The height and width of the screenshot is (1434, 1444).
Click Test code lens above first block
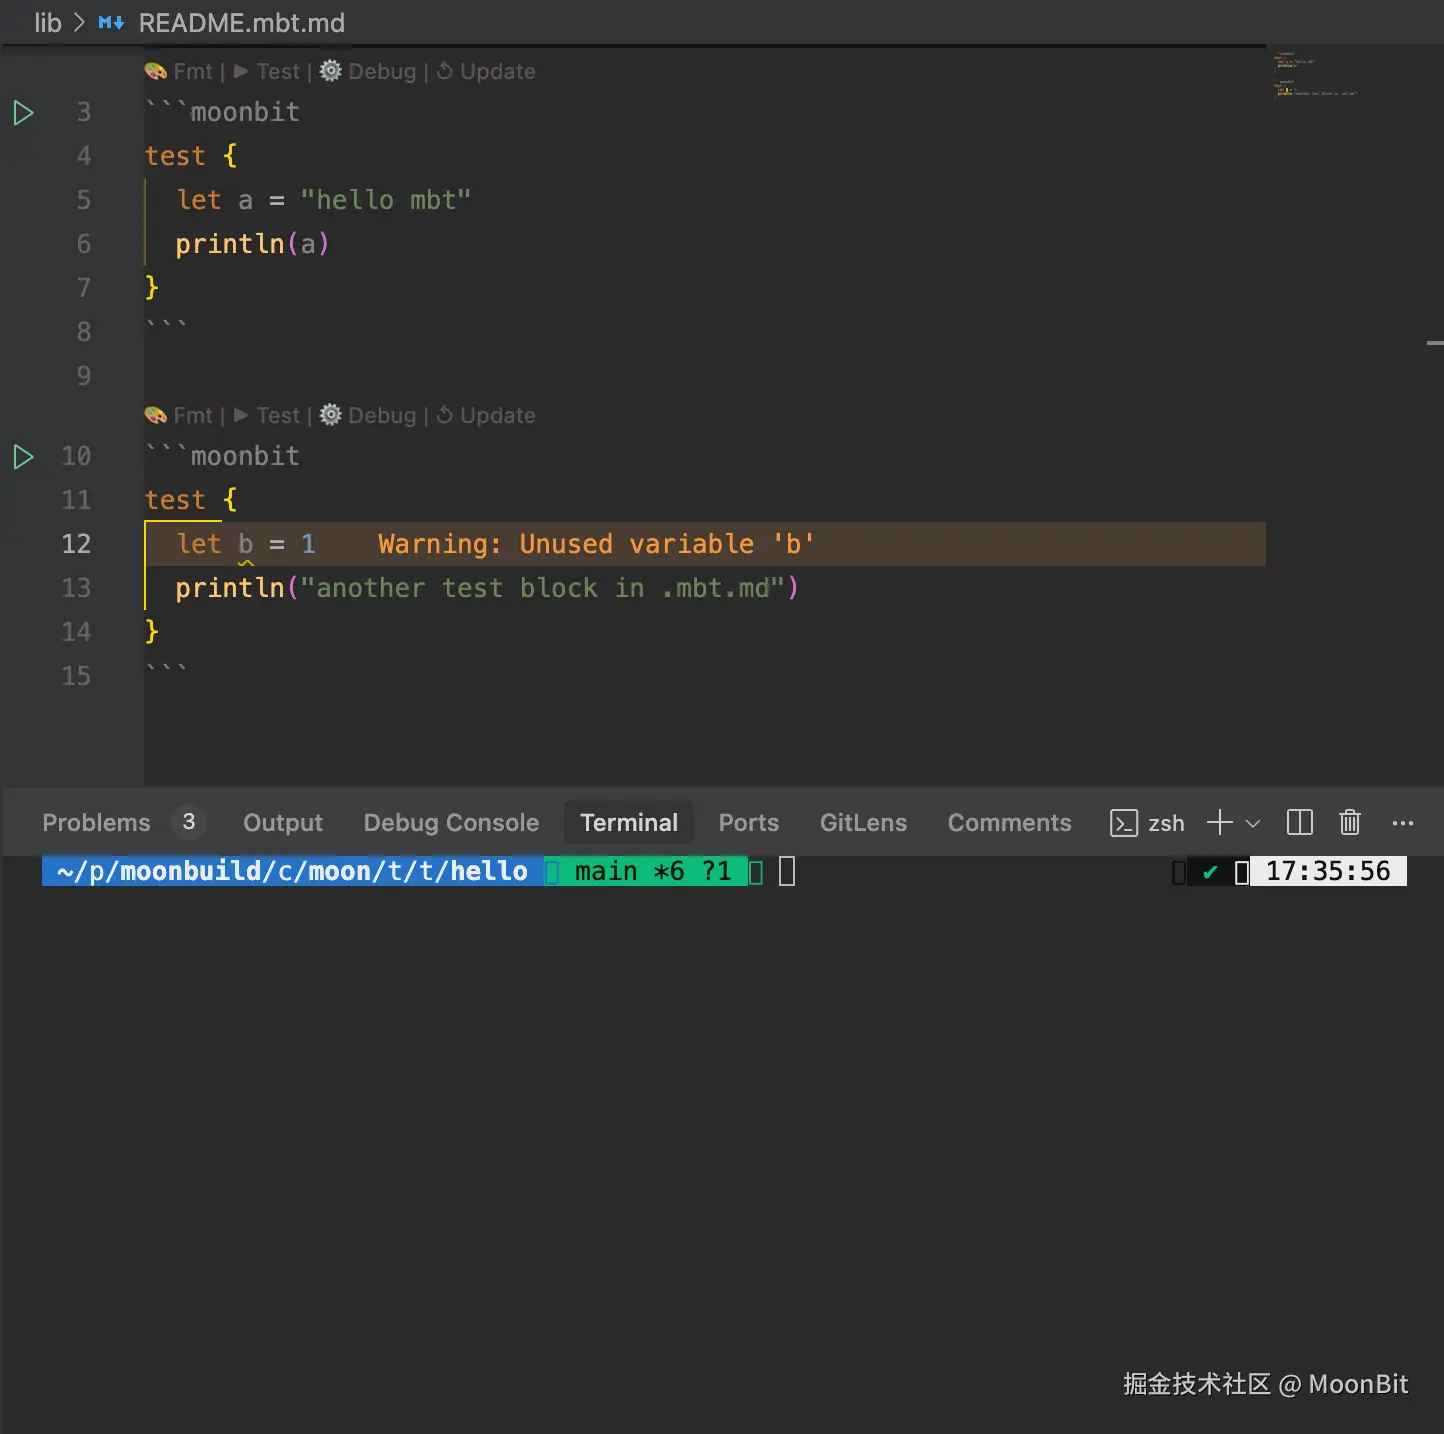(x=267, y=72)
